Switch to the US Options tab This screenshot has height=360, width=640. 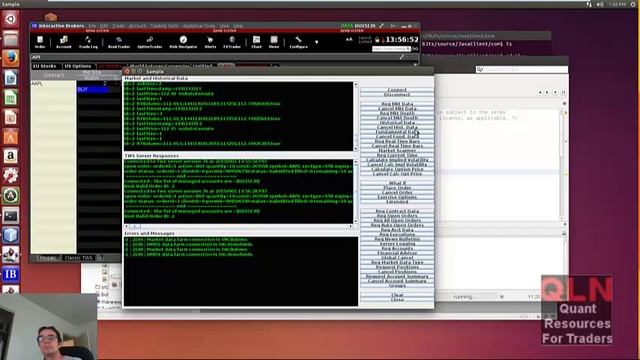coord(78,66)
